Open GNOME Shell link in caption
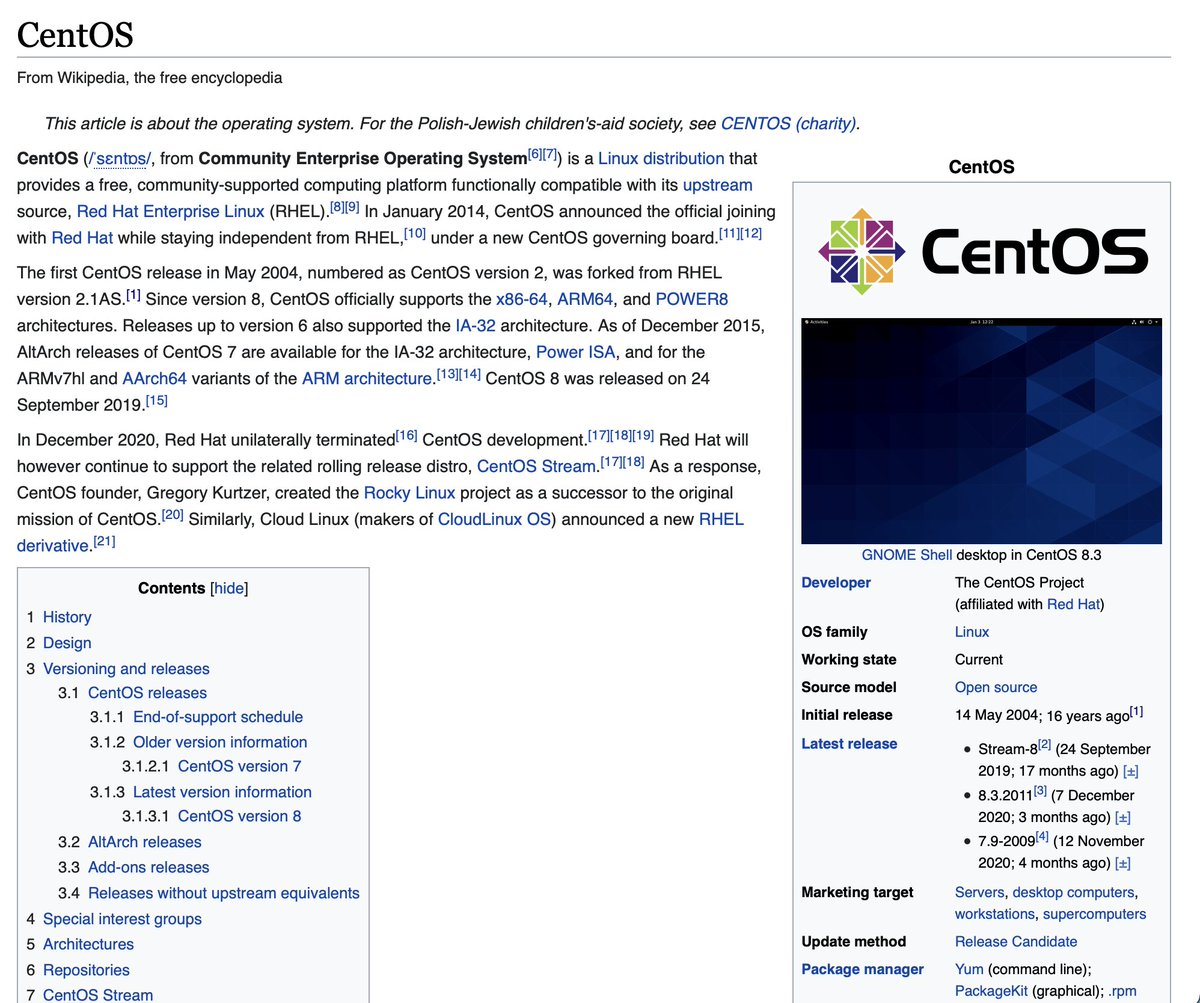The image size is (1200, 1003). coord(907,555)
